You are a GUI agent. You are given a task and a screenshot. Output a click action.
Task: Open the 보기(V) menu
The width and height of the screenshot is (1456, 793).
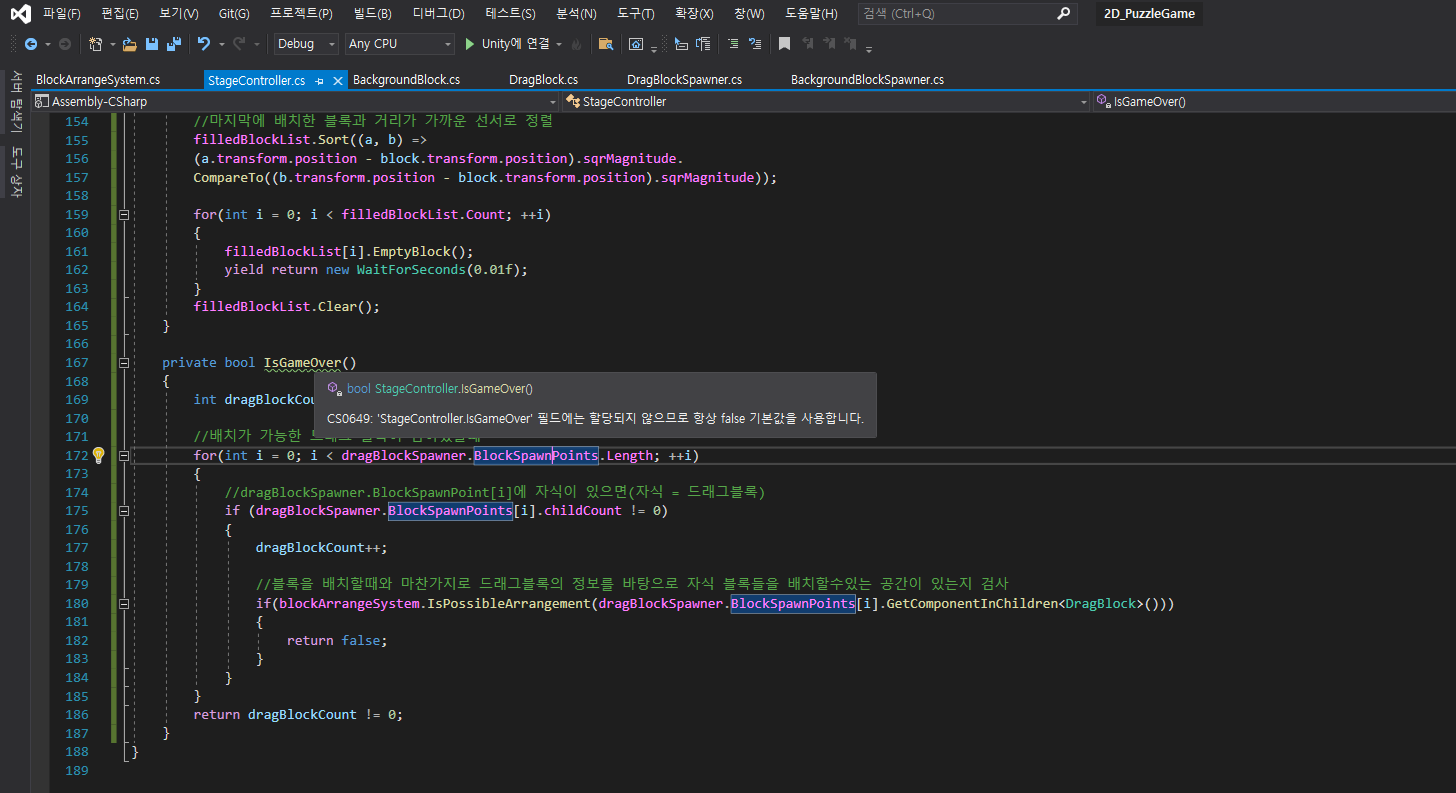(x=179, y=14)
